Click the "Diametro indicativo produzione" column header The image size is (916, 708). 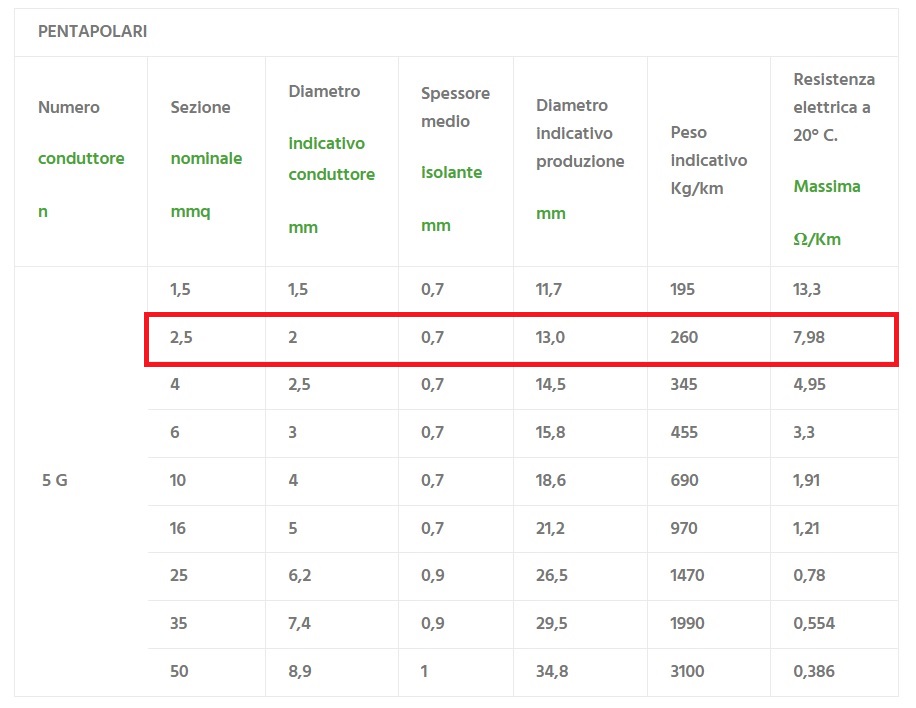580,160
